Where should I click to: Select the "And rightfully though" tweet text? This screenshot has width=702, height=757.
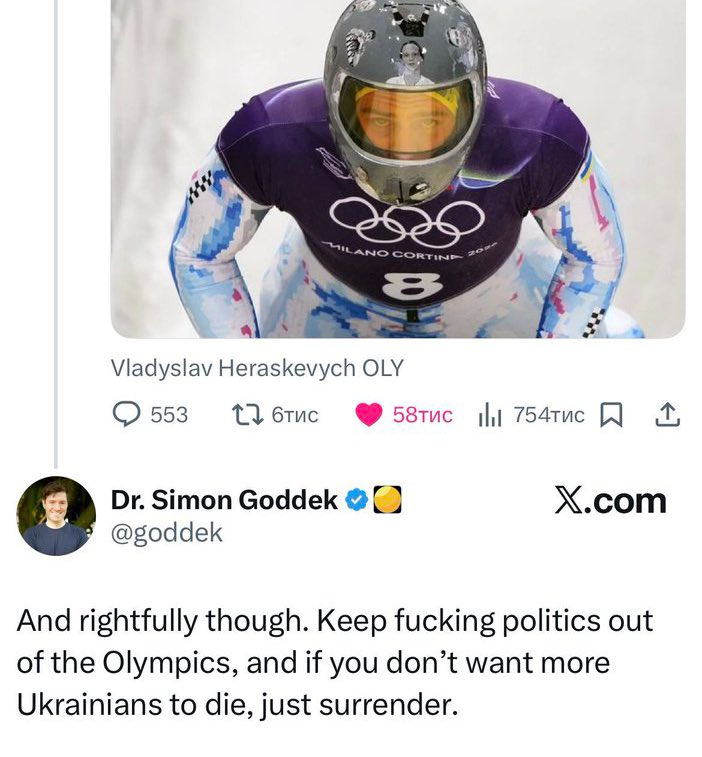[335, 662]
